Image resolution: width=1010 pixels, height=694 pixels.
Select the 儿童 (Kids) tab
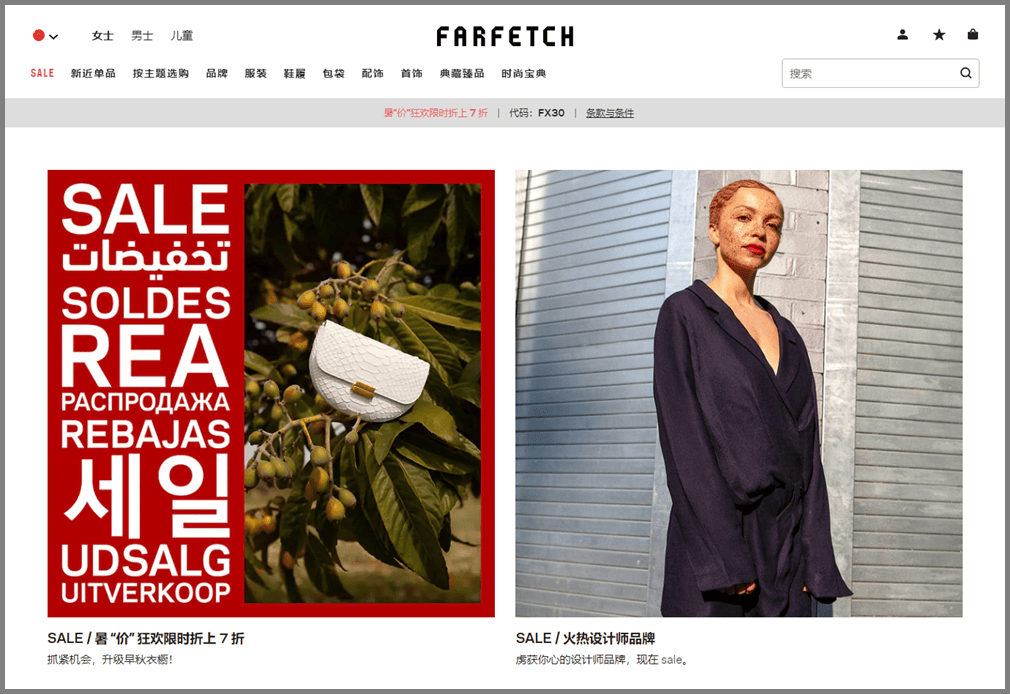(182, 35)
